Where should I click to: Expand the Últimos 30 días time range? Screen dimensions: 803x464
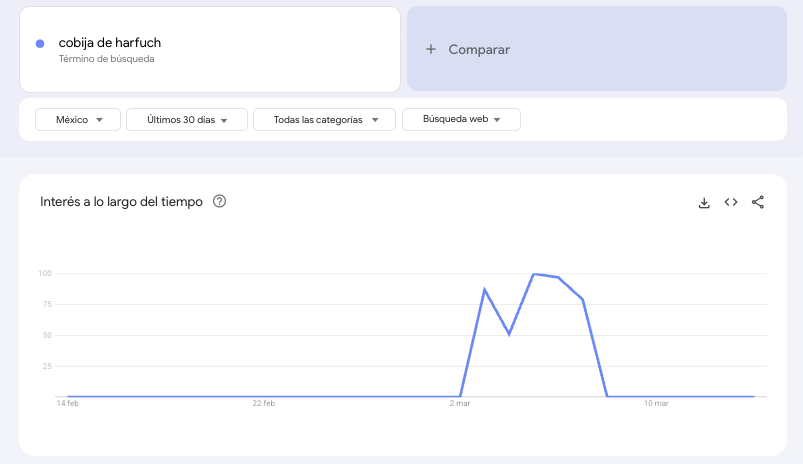(187, 119)
